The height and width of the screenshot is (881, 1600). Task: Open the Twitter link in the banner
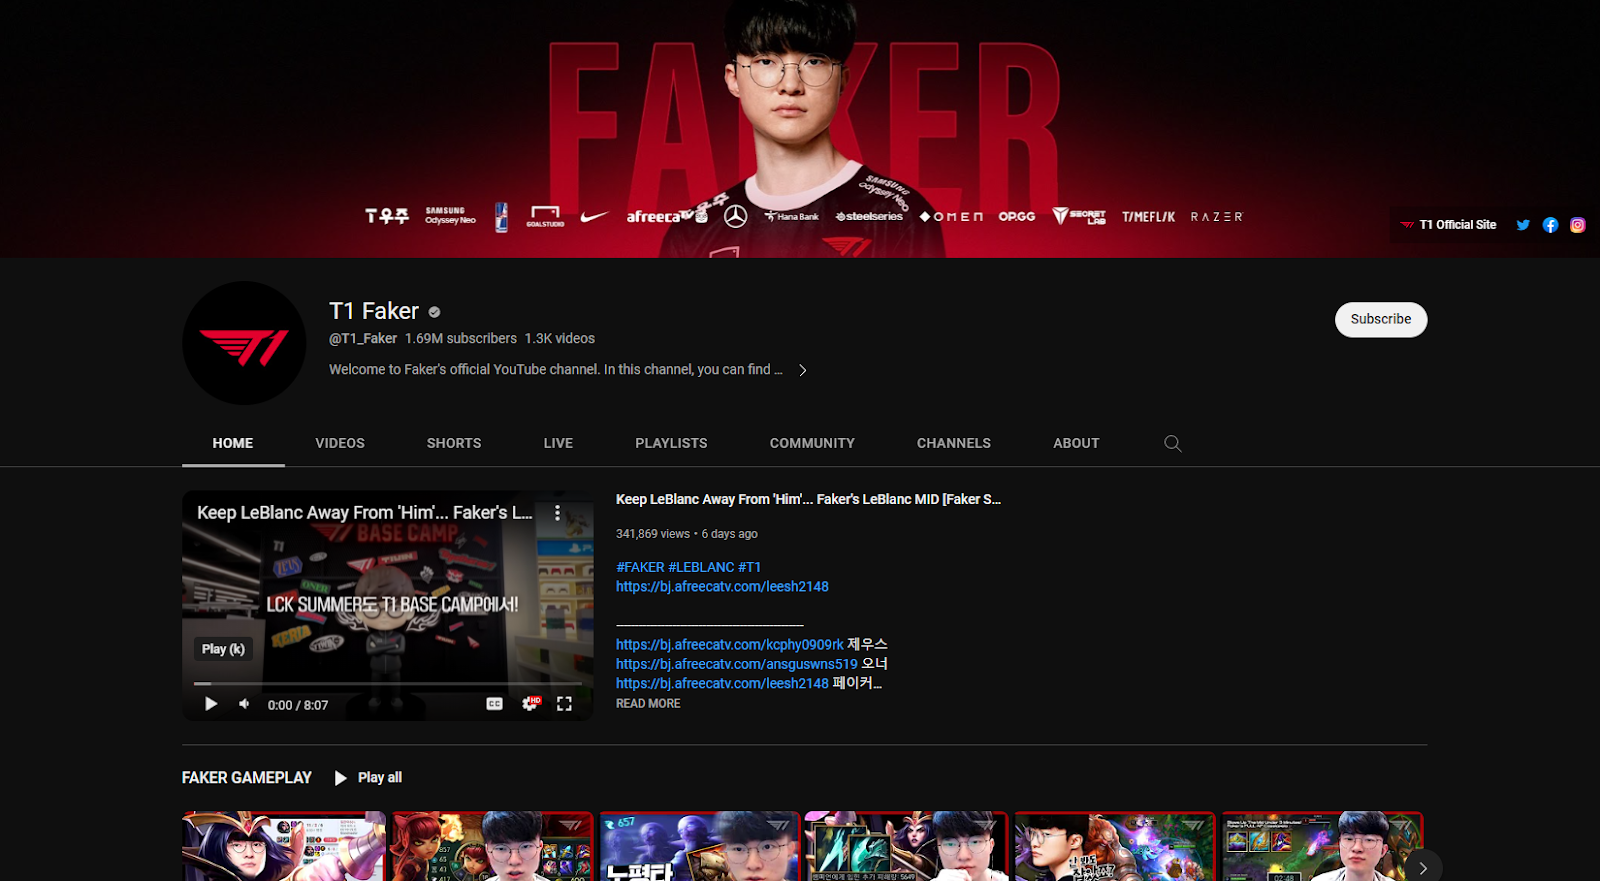pyautogui.click(x=1523, y=225)
